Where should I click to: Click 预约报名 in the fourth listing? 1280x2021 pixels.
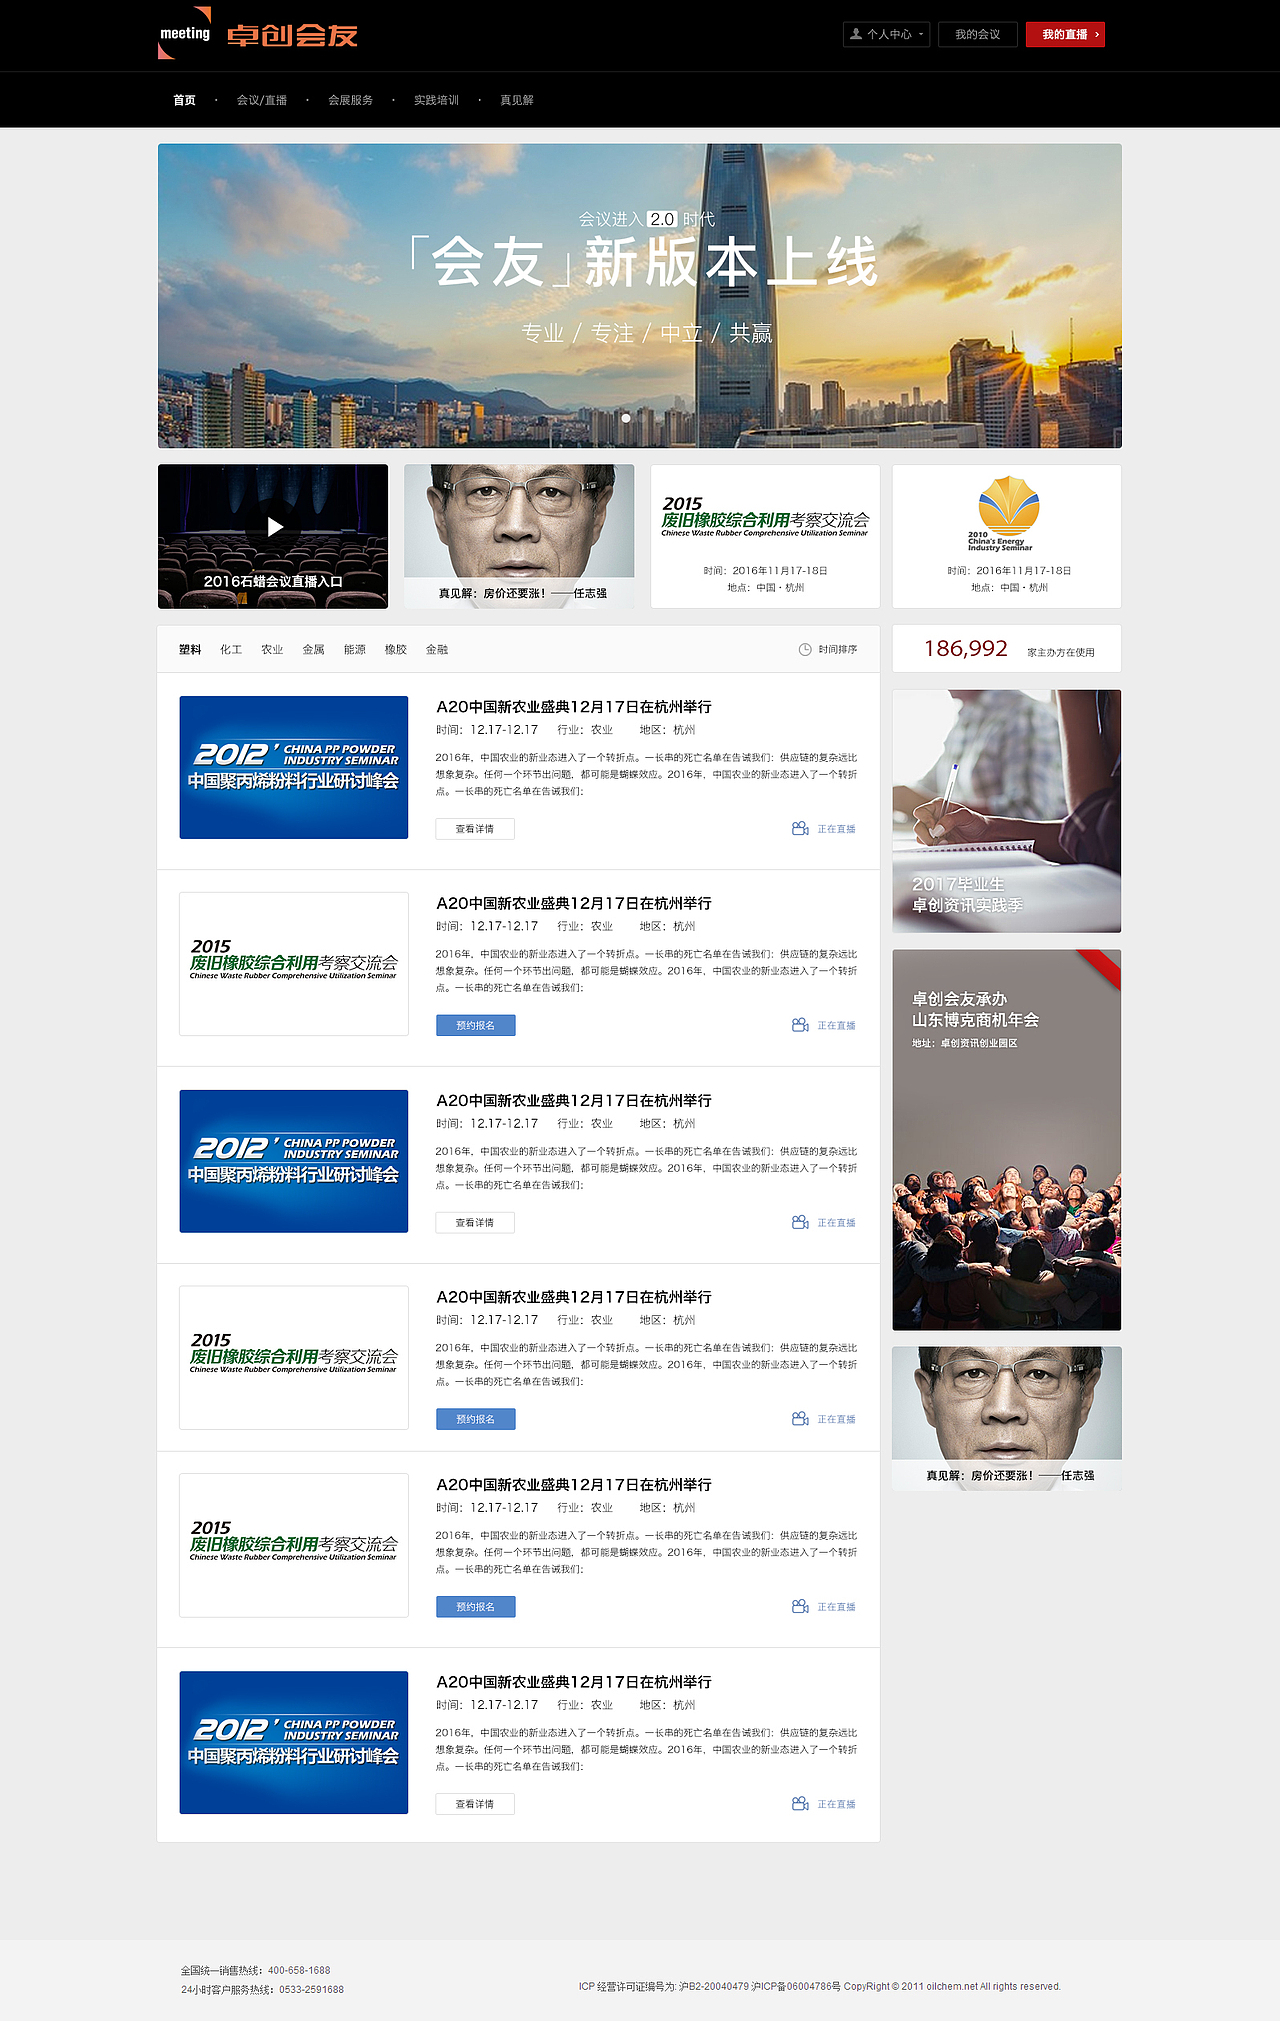(476, 1419)
